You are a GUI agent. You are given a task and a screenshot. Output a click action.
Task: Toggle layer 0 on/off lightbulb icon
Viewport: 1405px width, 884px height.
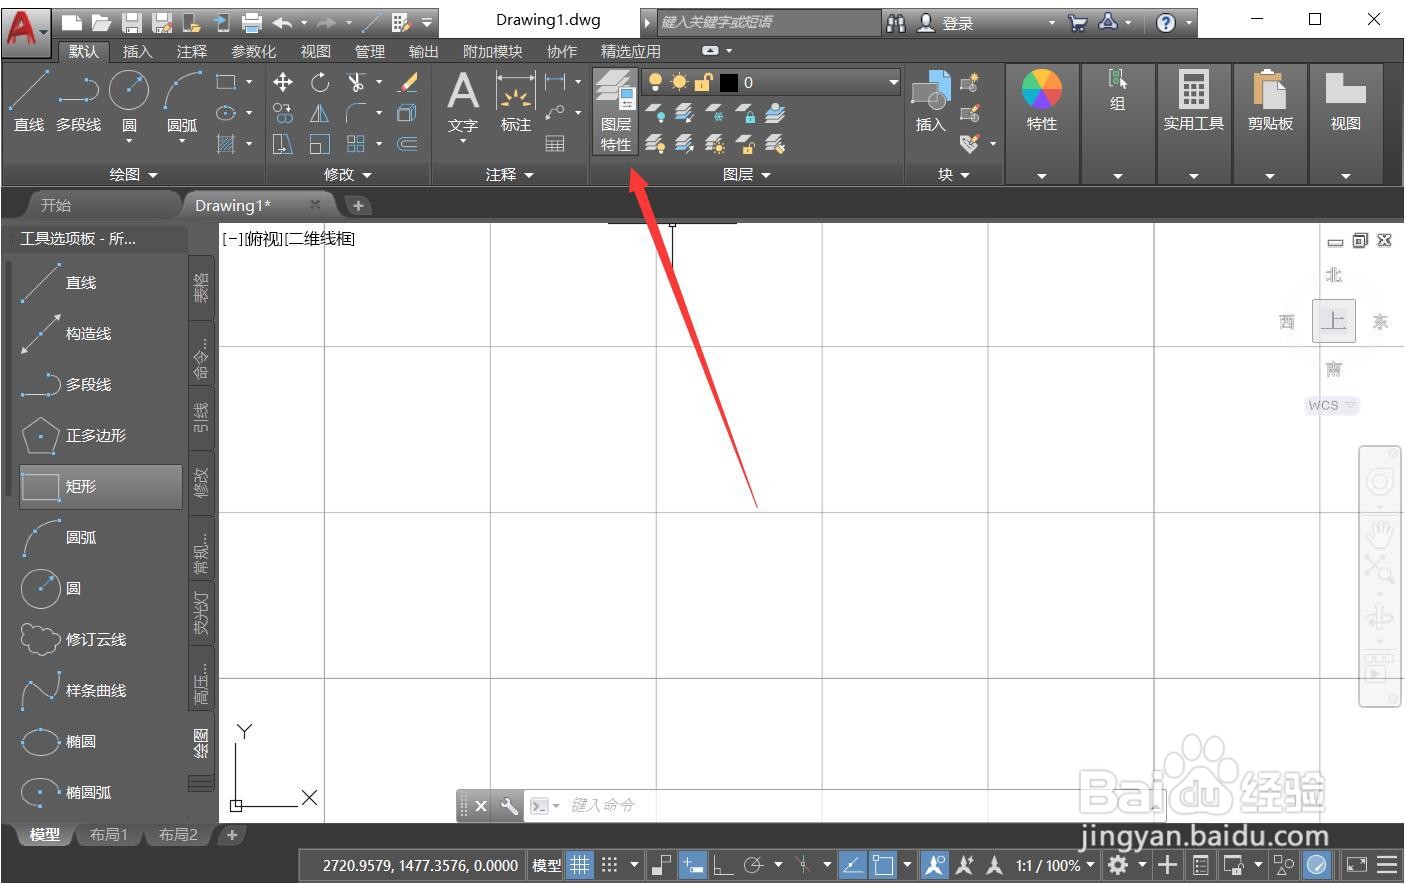(x=655, y=82)
